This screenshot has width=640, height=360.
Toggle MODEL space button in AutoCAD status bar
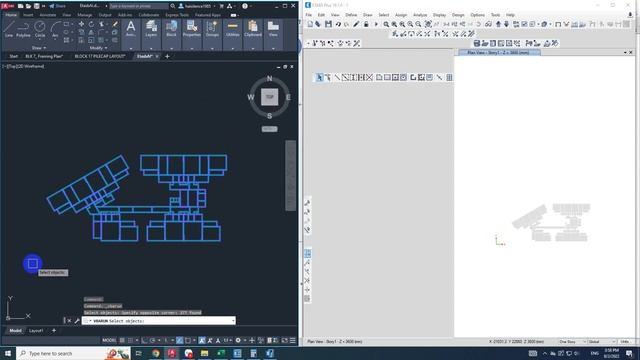tap(109, 340)
